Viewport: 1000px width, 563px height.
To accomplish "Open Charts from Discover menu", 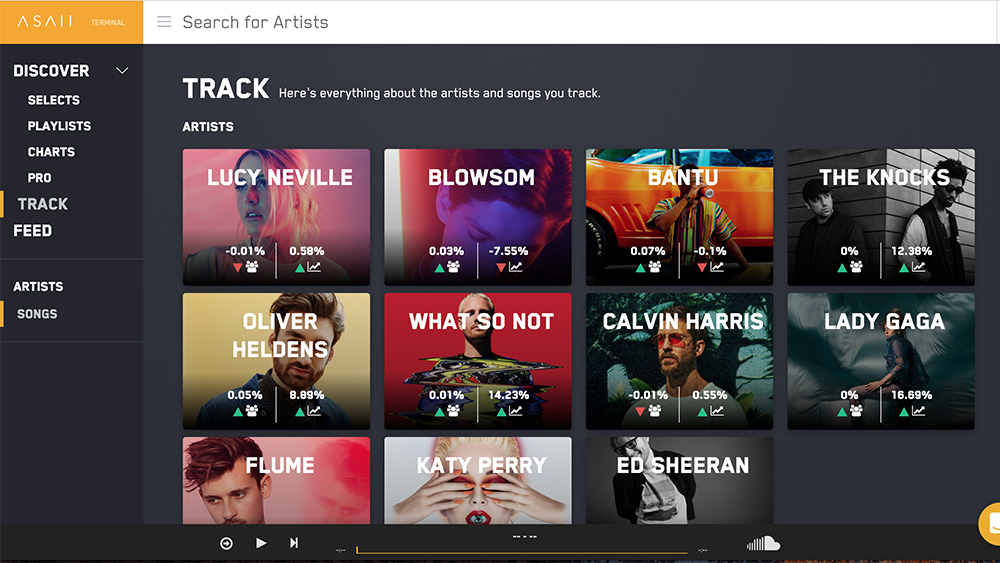I will point(51,152).
